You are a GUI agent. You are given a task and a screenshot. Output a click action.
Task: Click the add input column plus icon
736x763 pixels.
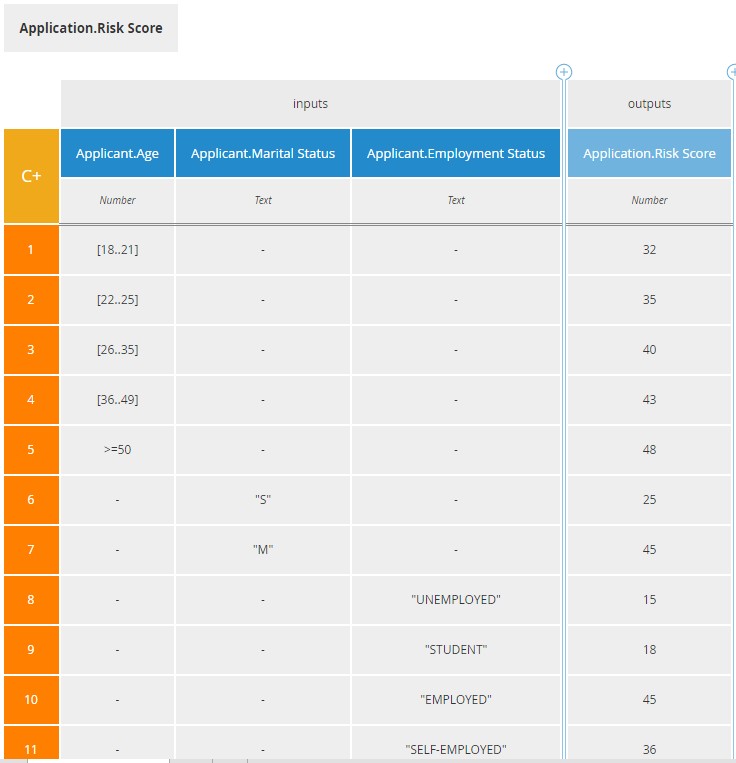tap(564, 72)
